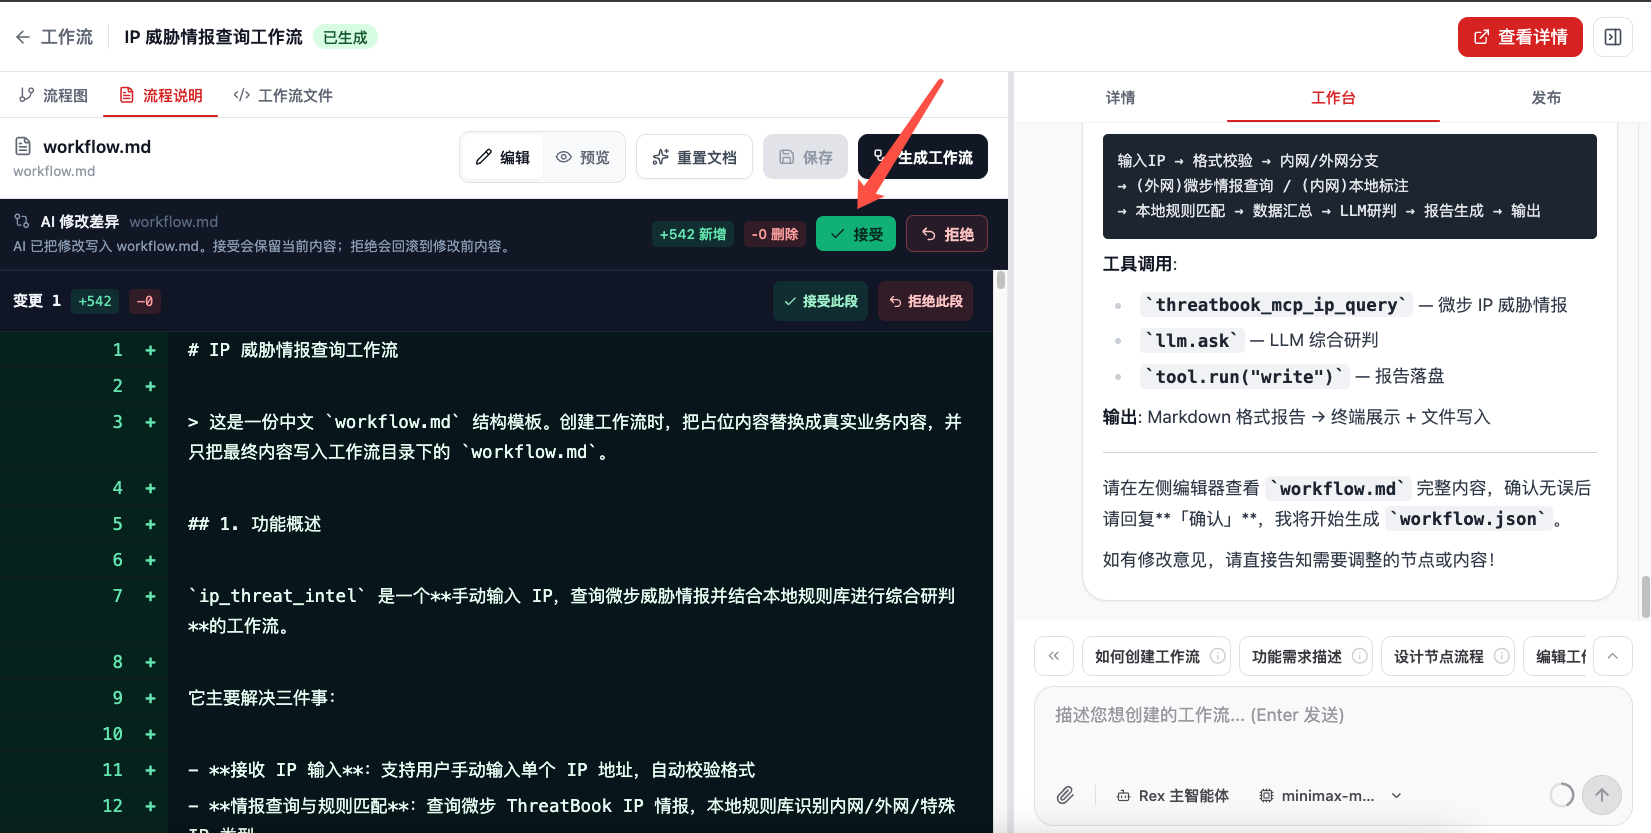Click the 重置文档 button
Screen dimensions: 1651x833
[694, 157]
